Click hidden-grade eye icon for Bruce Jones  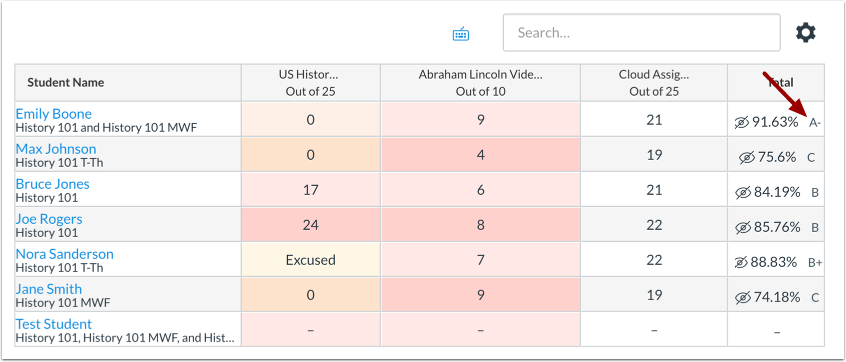743,193
